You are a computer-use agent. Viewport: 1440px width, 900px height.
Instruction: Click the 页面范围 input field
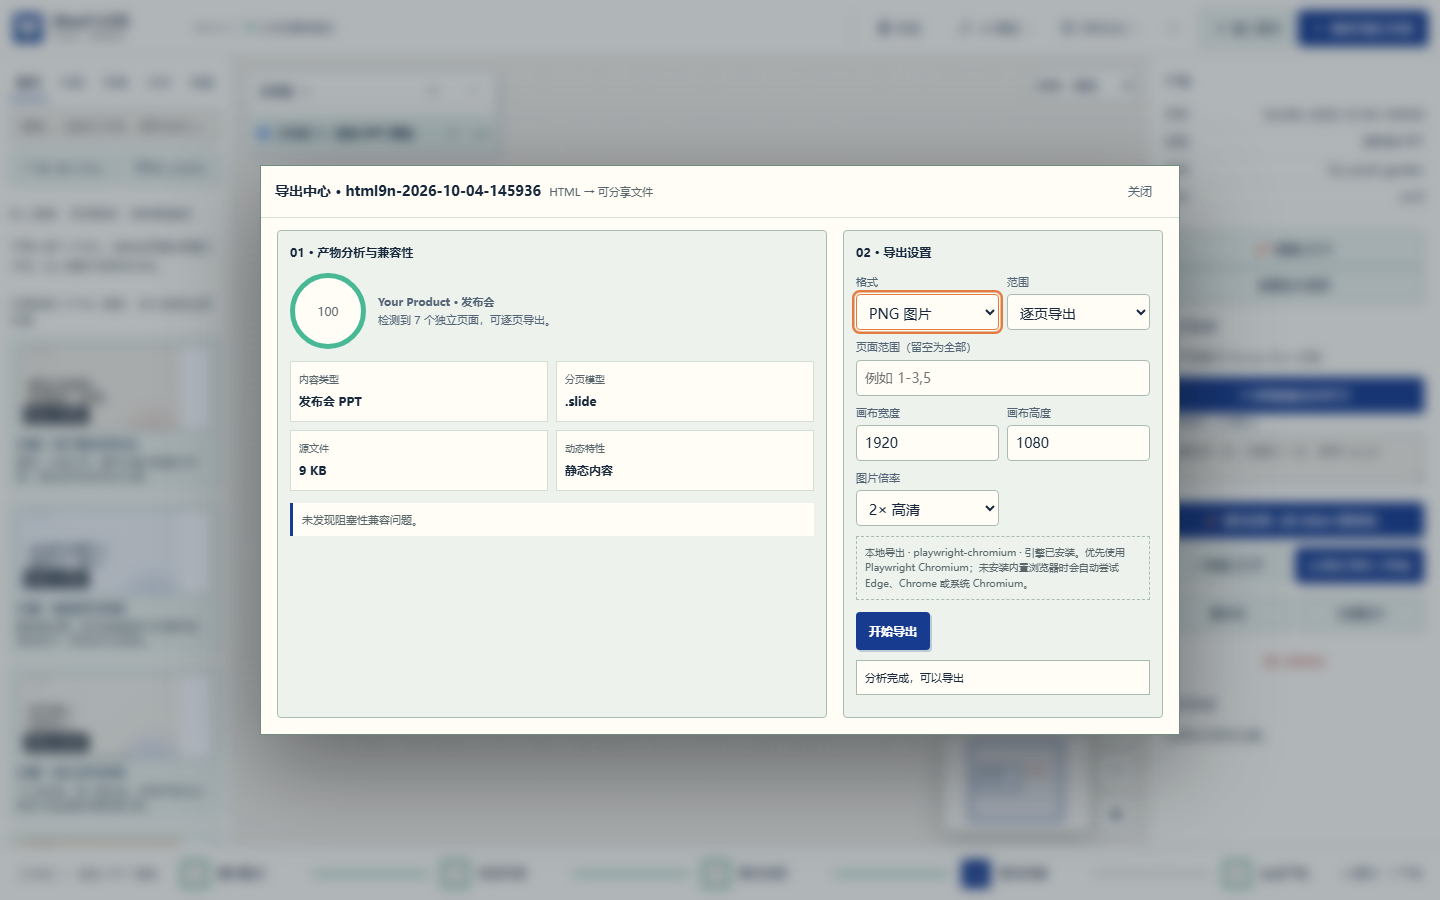1003,378
